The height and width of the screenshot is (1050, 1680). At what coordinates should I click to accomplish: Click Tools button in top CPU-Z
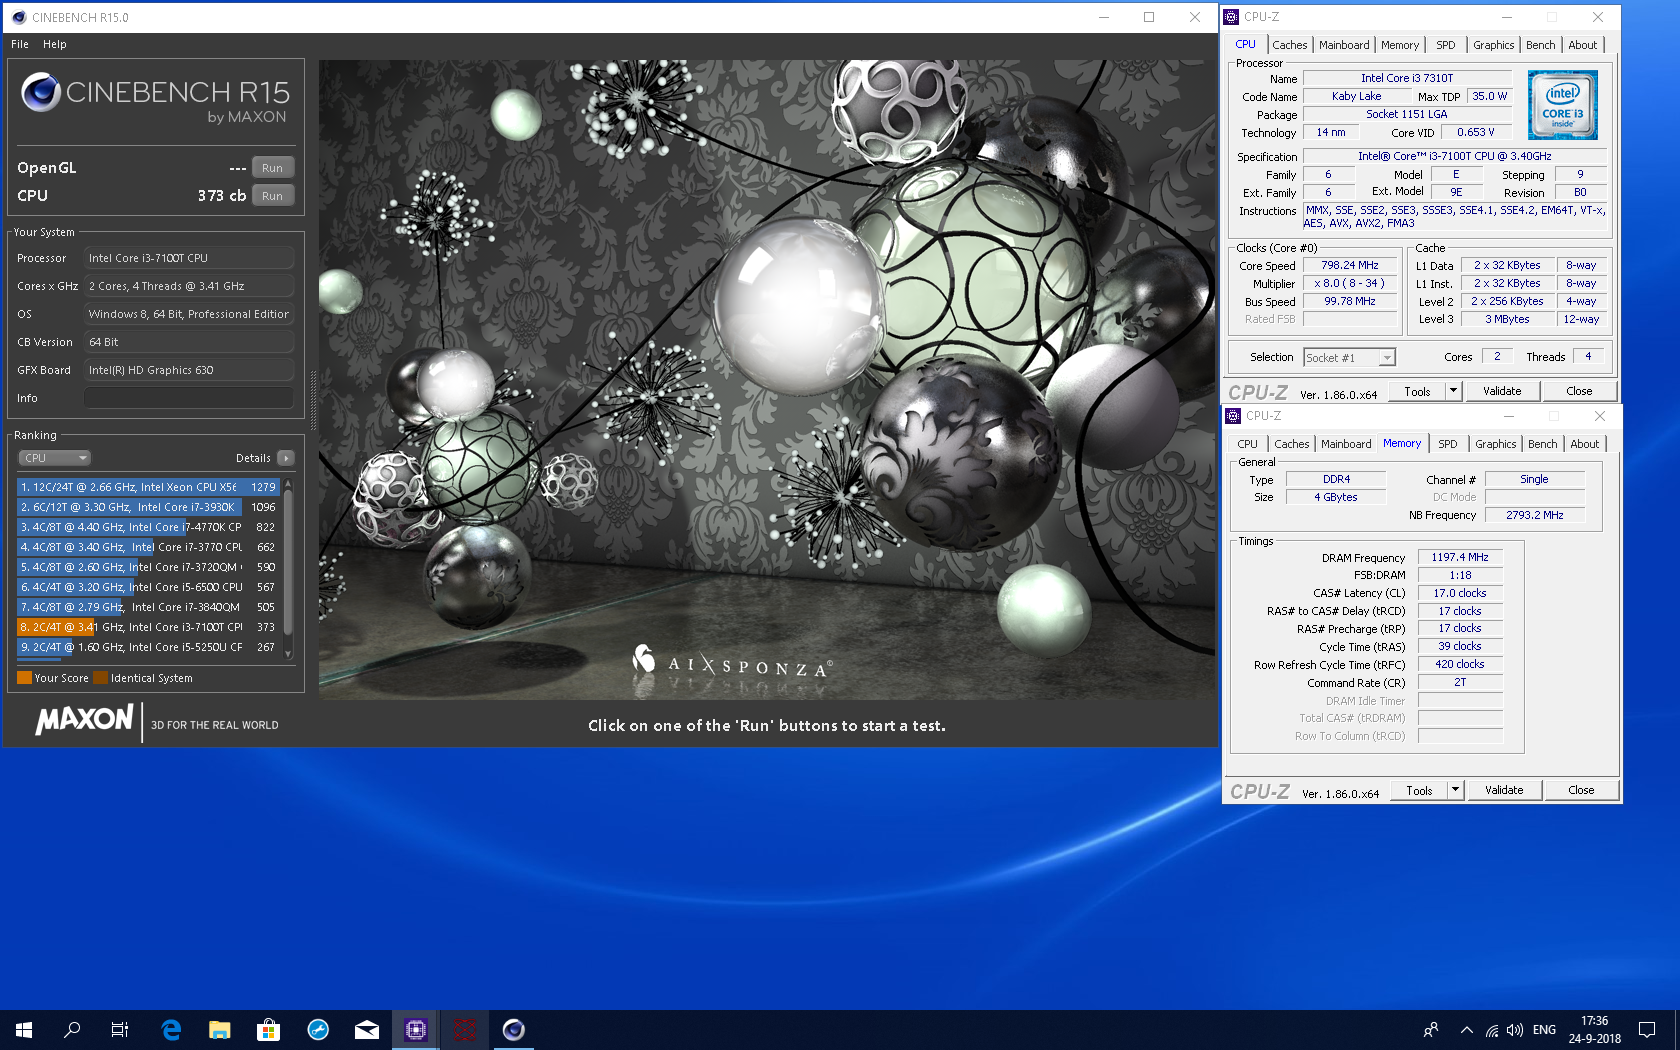click(x=1417, y=391)
